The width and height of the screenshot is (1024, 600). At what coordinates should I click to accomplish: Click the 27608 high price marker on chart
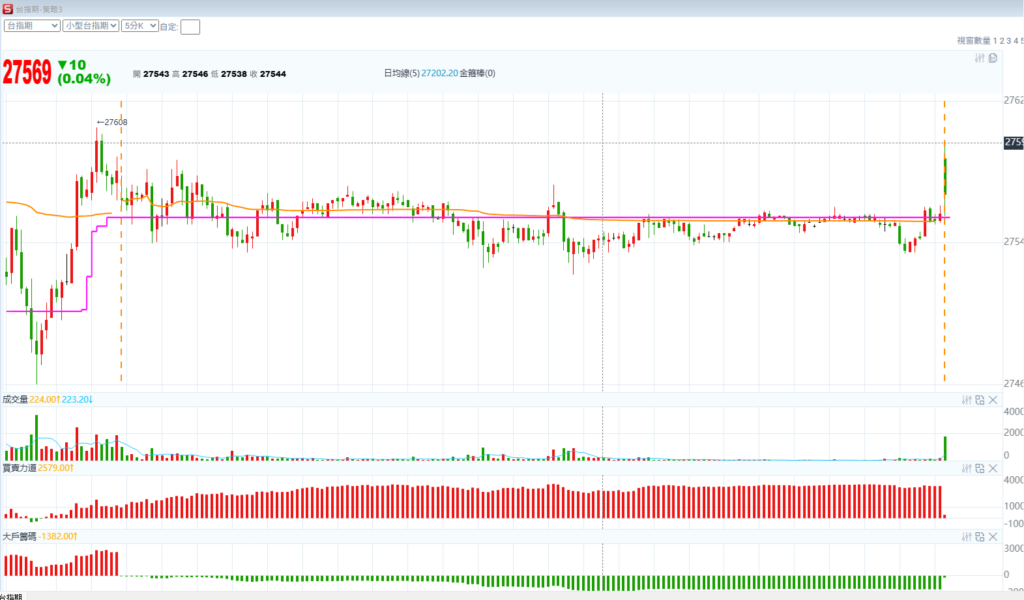(x=114, y=122)
